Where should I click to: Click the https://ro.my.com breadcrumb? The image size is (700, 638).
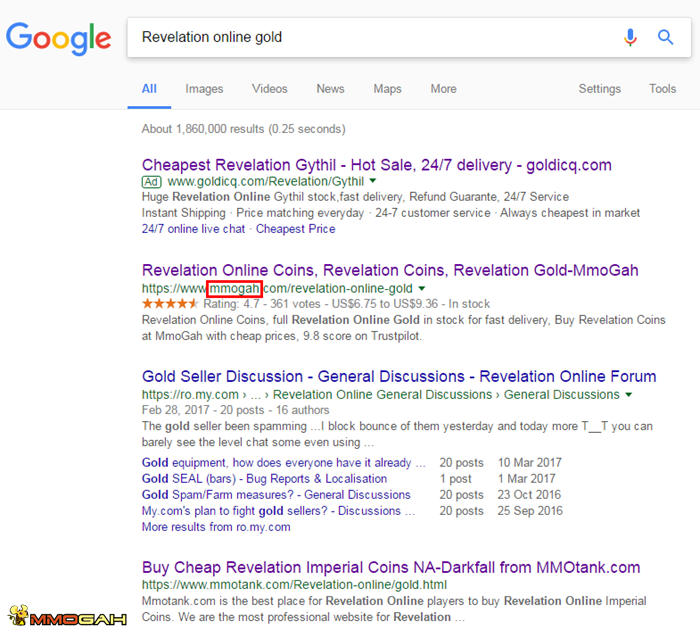click(190, 395)
